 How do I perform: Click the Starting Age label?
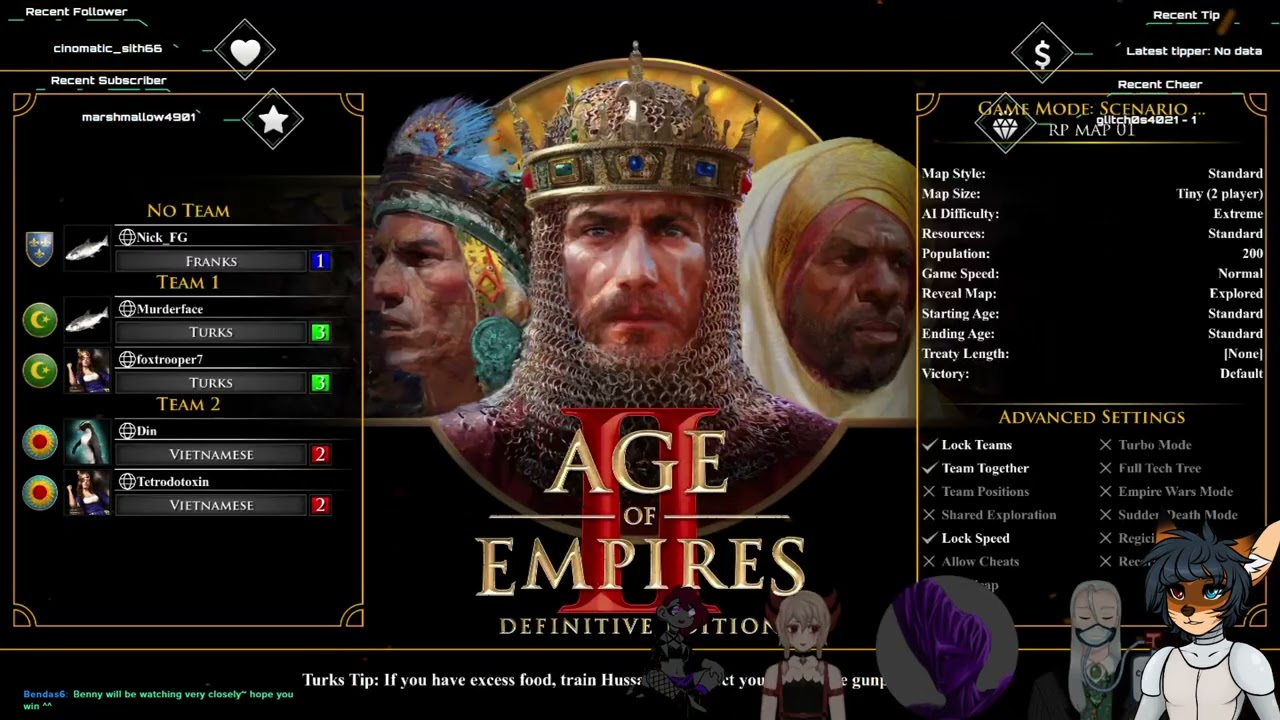pyautogui.click(x=960, y=314)
